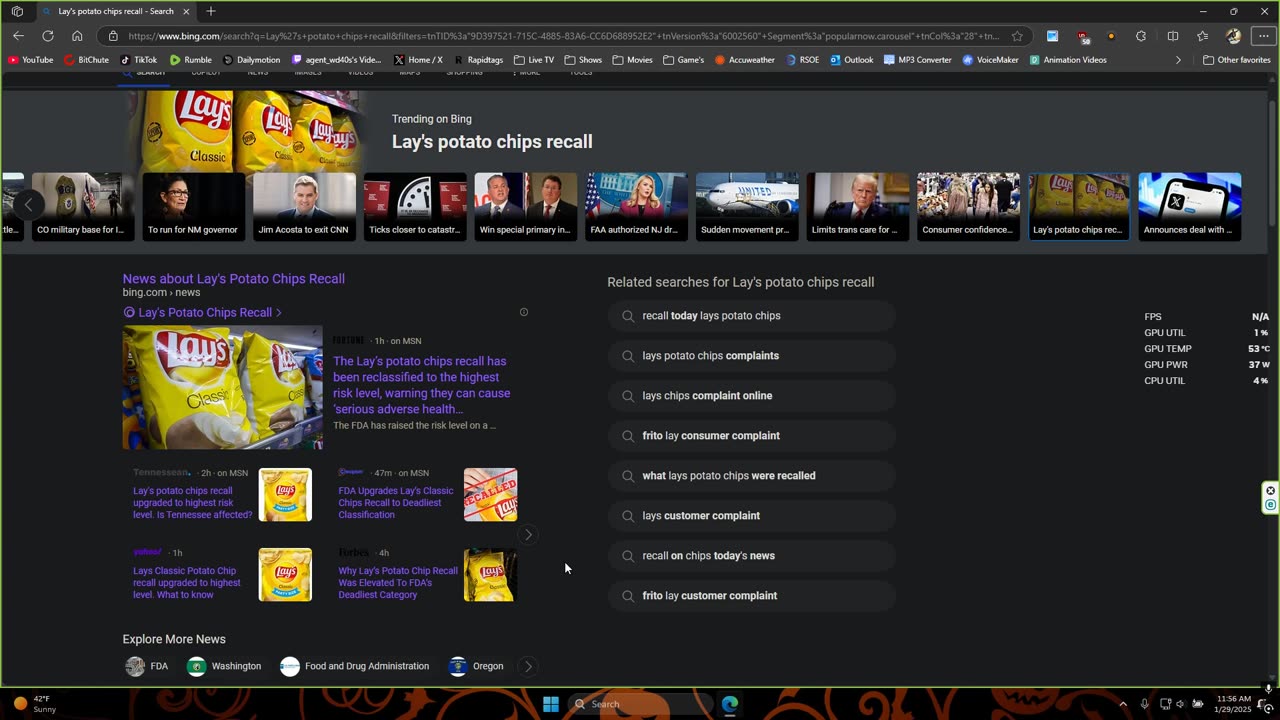Expand the Live TV bookmarks folder
The height and width of the screenshot is (720, 1280).
click(x=534, y=60)
